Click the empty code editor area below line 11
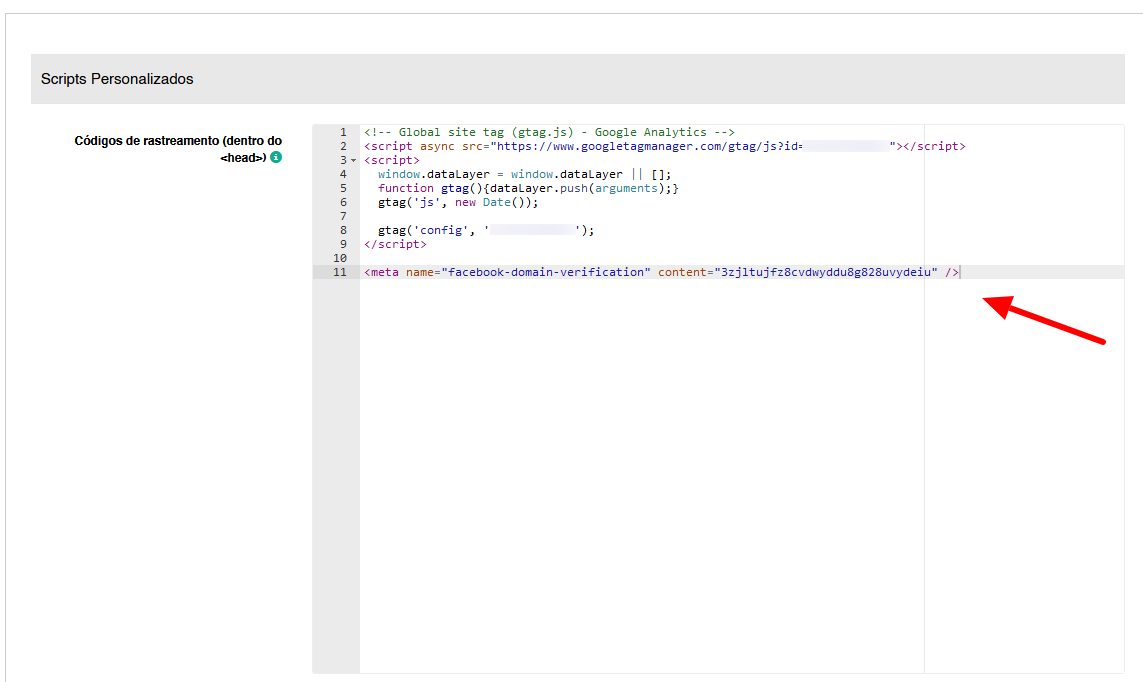The height and width of the screenshot is (682, 1143). click(741, 476)
